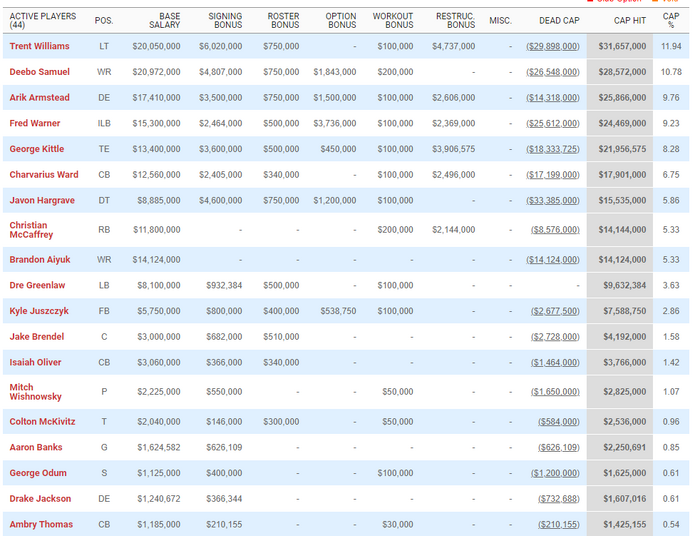Select Trent Williams cap hit $31,657,000
The width and height of the screenshot is (700, 536).
click(x=622, y=46)
